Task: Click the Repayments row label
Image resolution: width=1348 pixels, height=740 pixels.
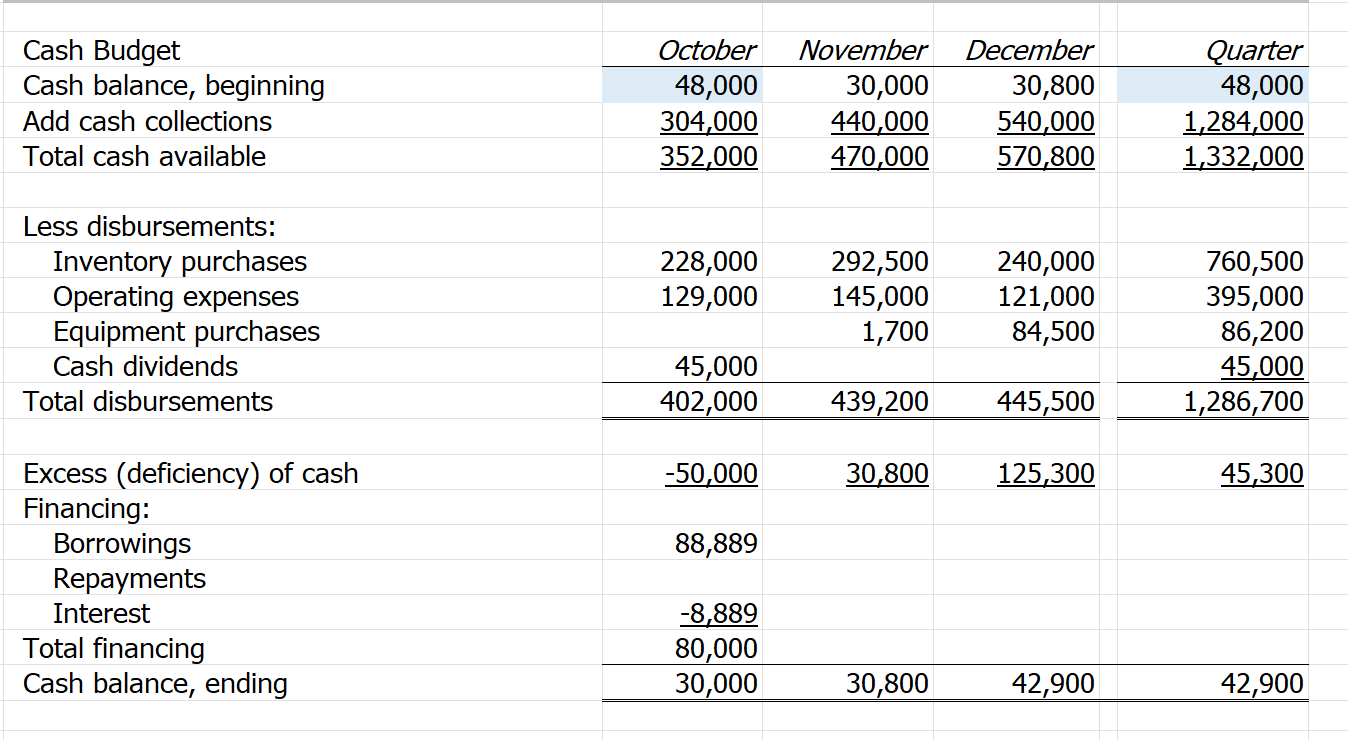Action: (x=129, y=578)
